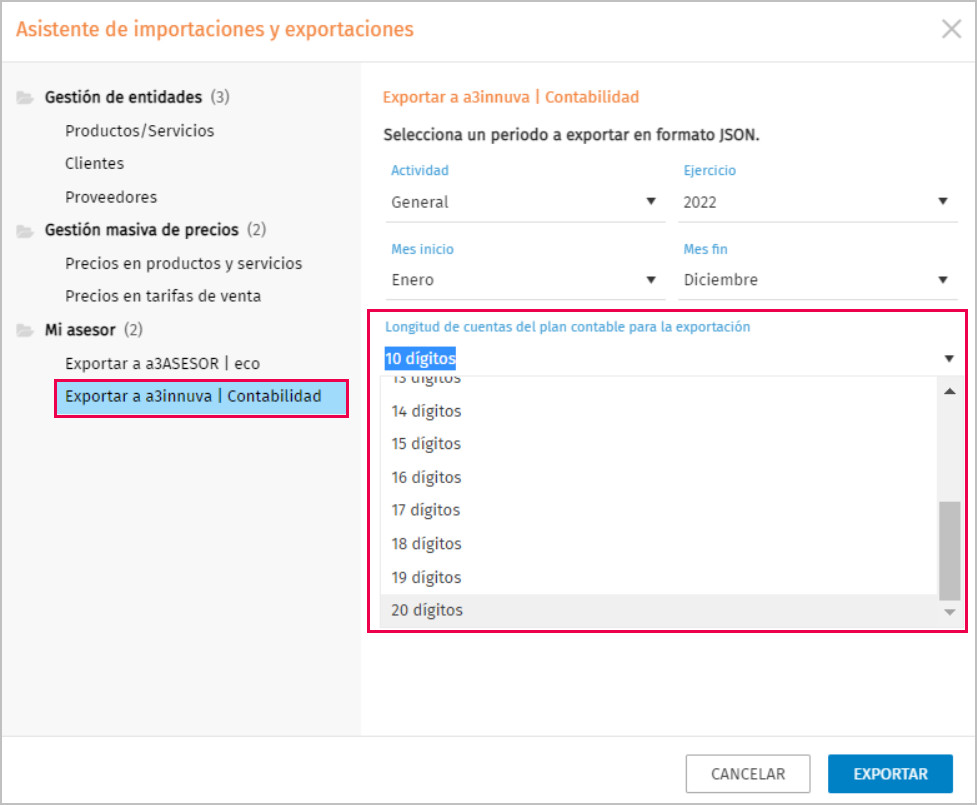
Task: Click the scroll up arrow in the digits list
Action: (x=950, y=392)
